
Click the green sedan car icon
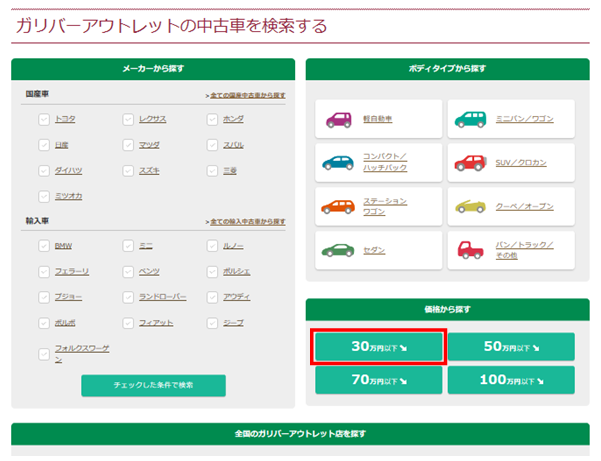[338, 251]
